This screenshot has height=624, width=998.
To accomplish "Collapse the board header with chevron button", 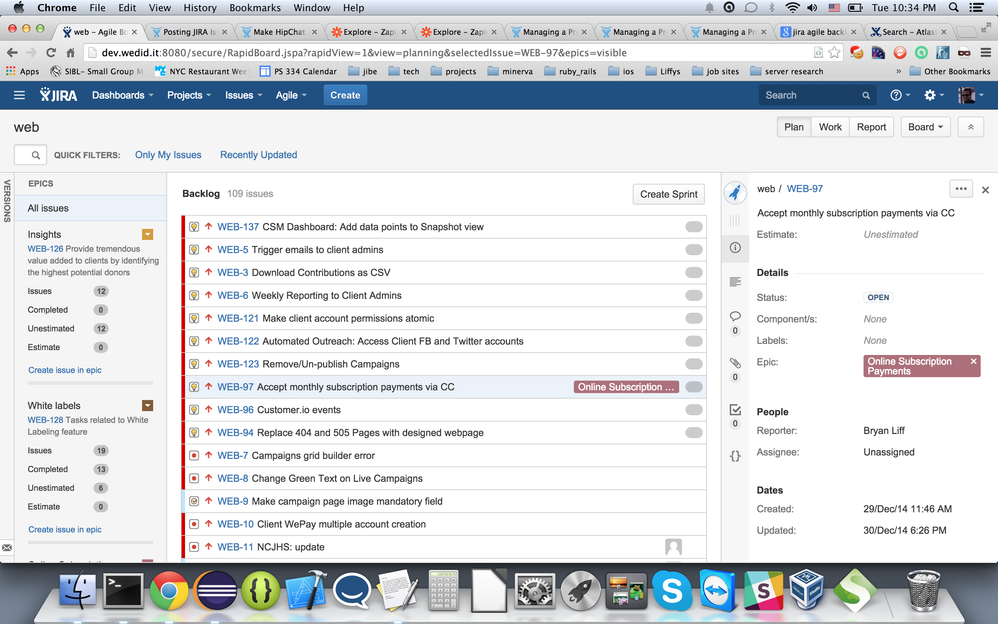I will 971,127.
